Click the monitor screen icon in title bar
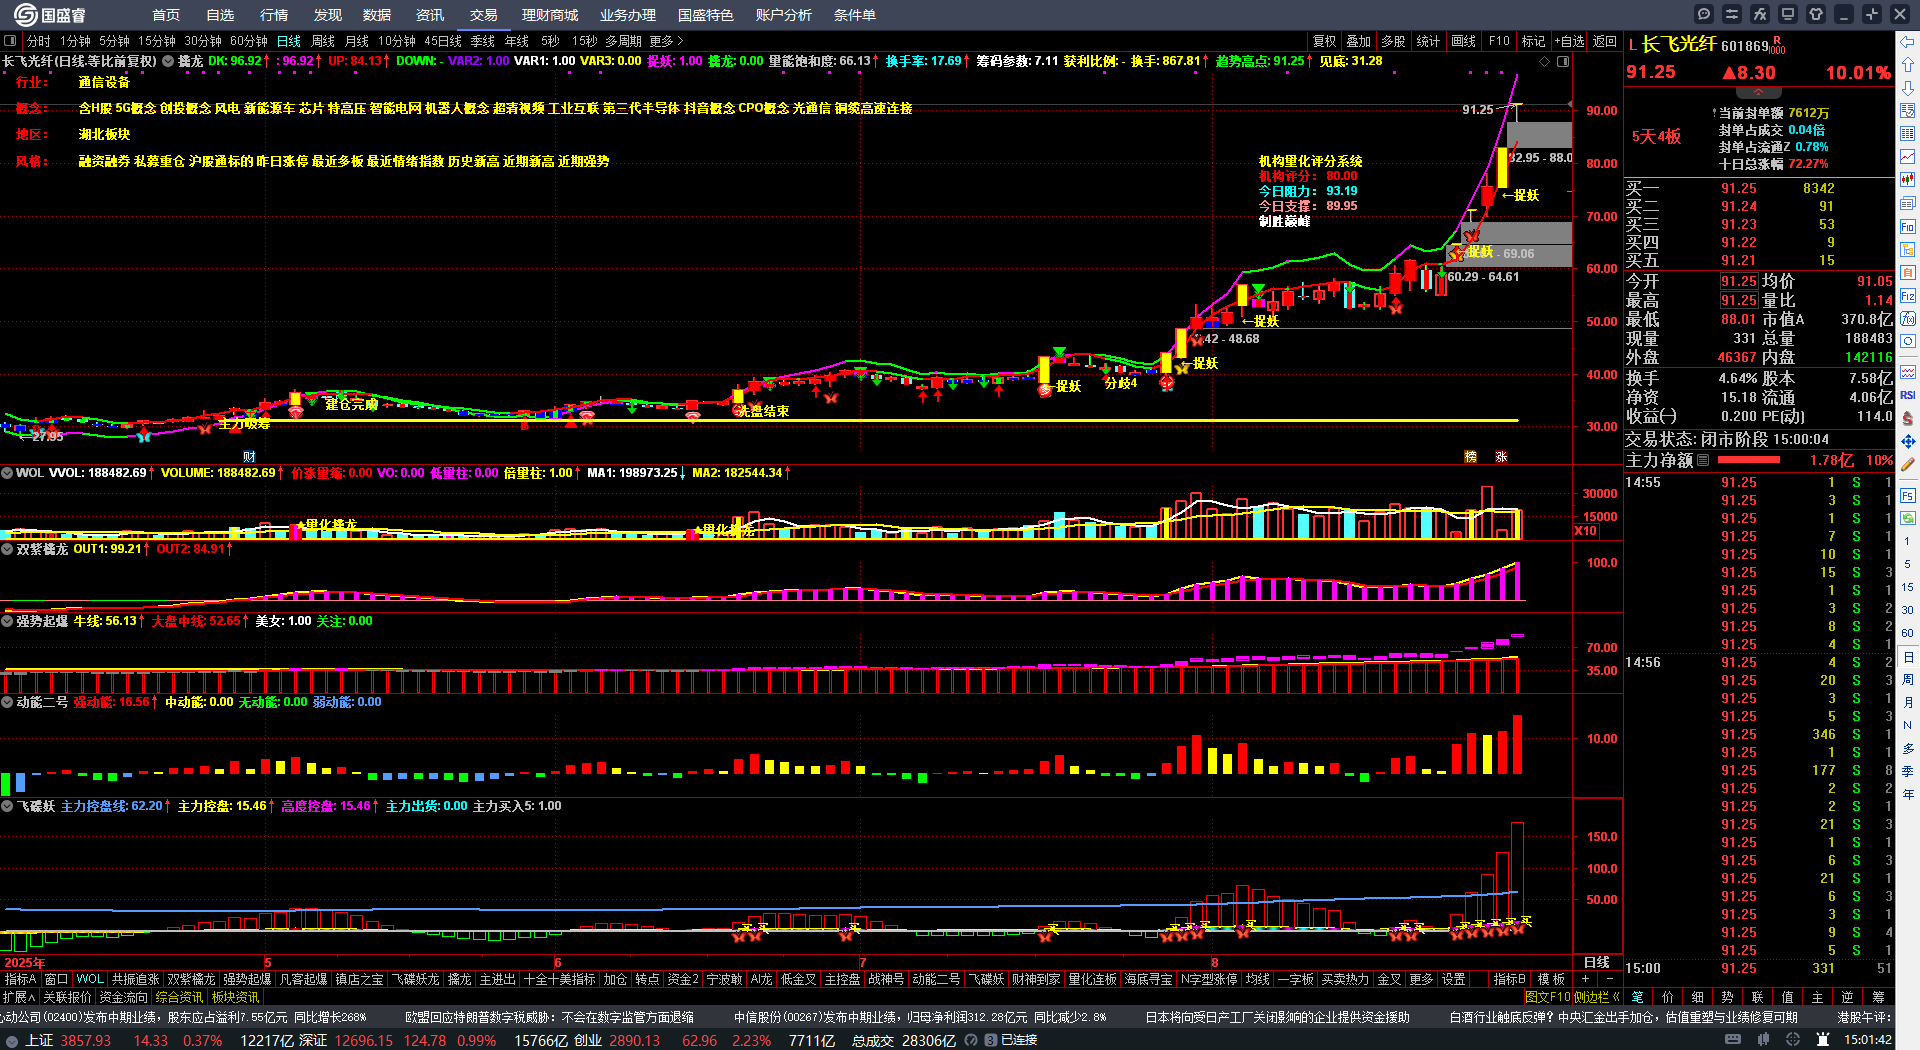This screenshot has height=1050, width=1920. (1788, 14)
